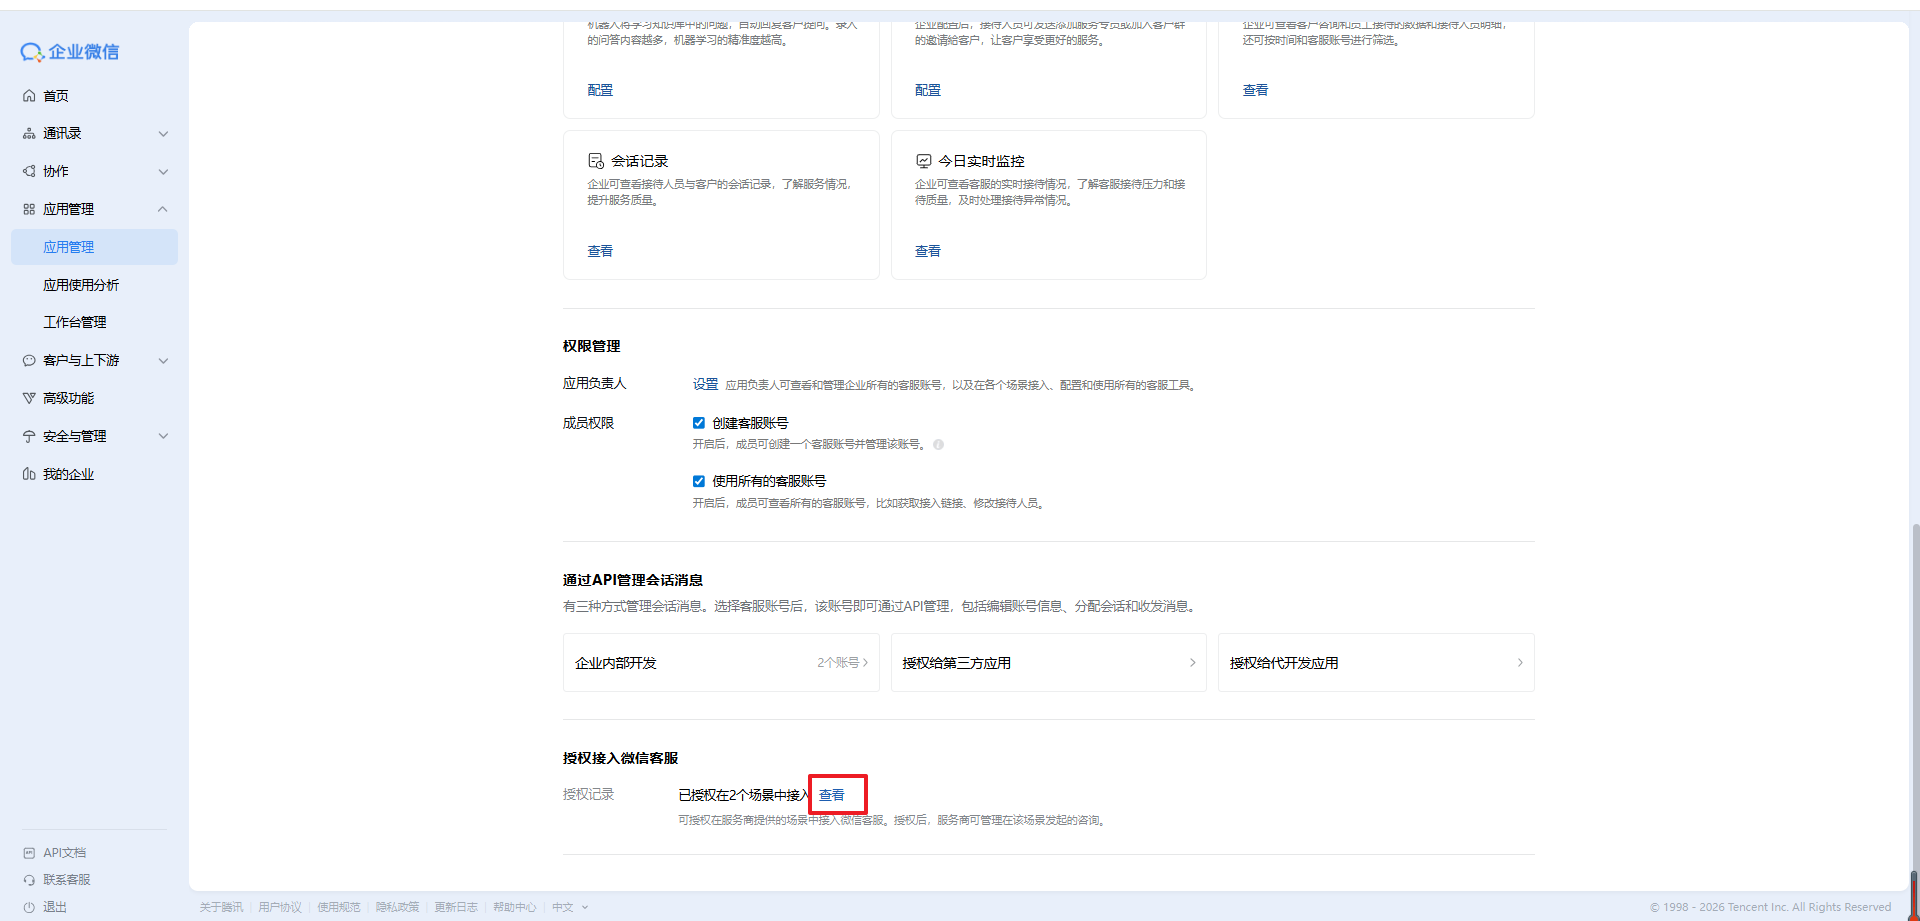Go to 应用使用分析 in sidebar

[x=81, y=285]
